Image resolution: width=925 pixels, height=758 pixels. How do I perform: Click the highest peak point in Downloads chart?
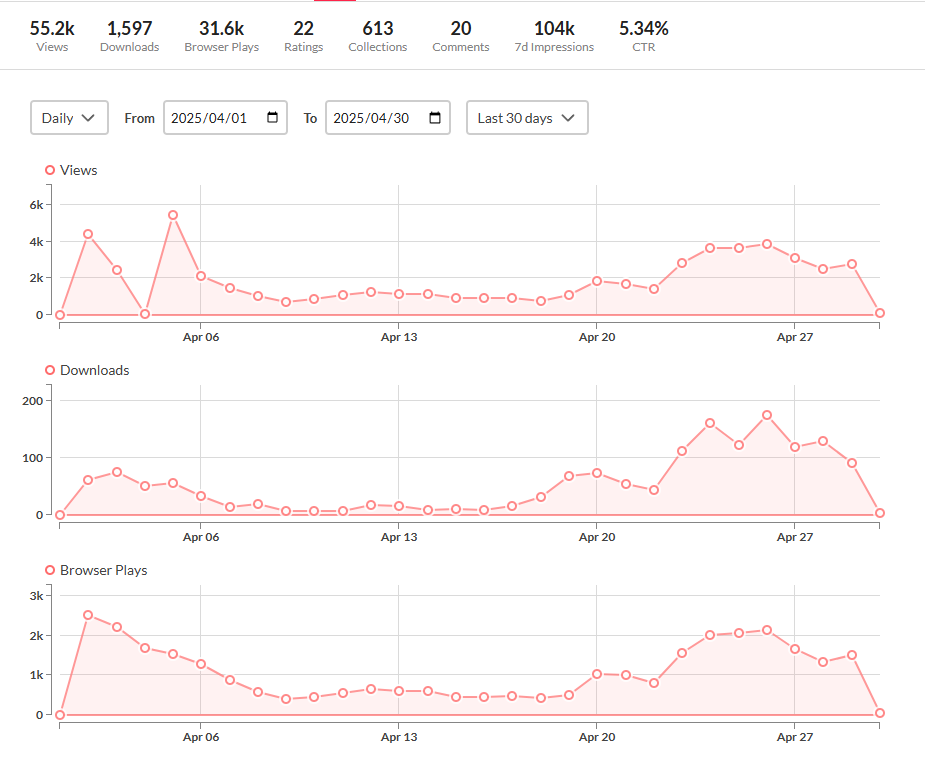coord(767,415)
